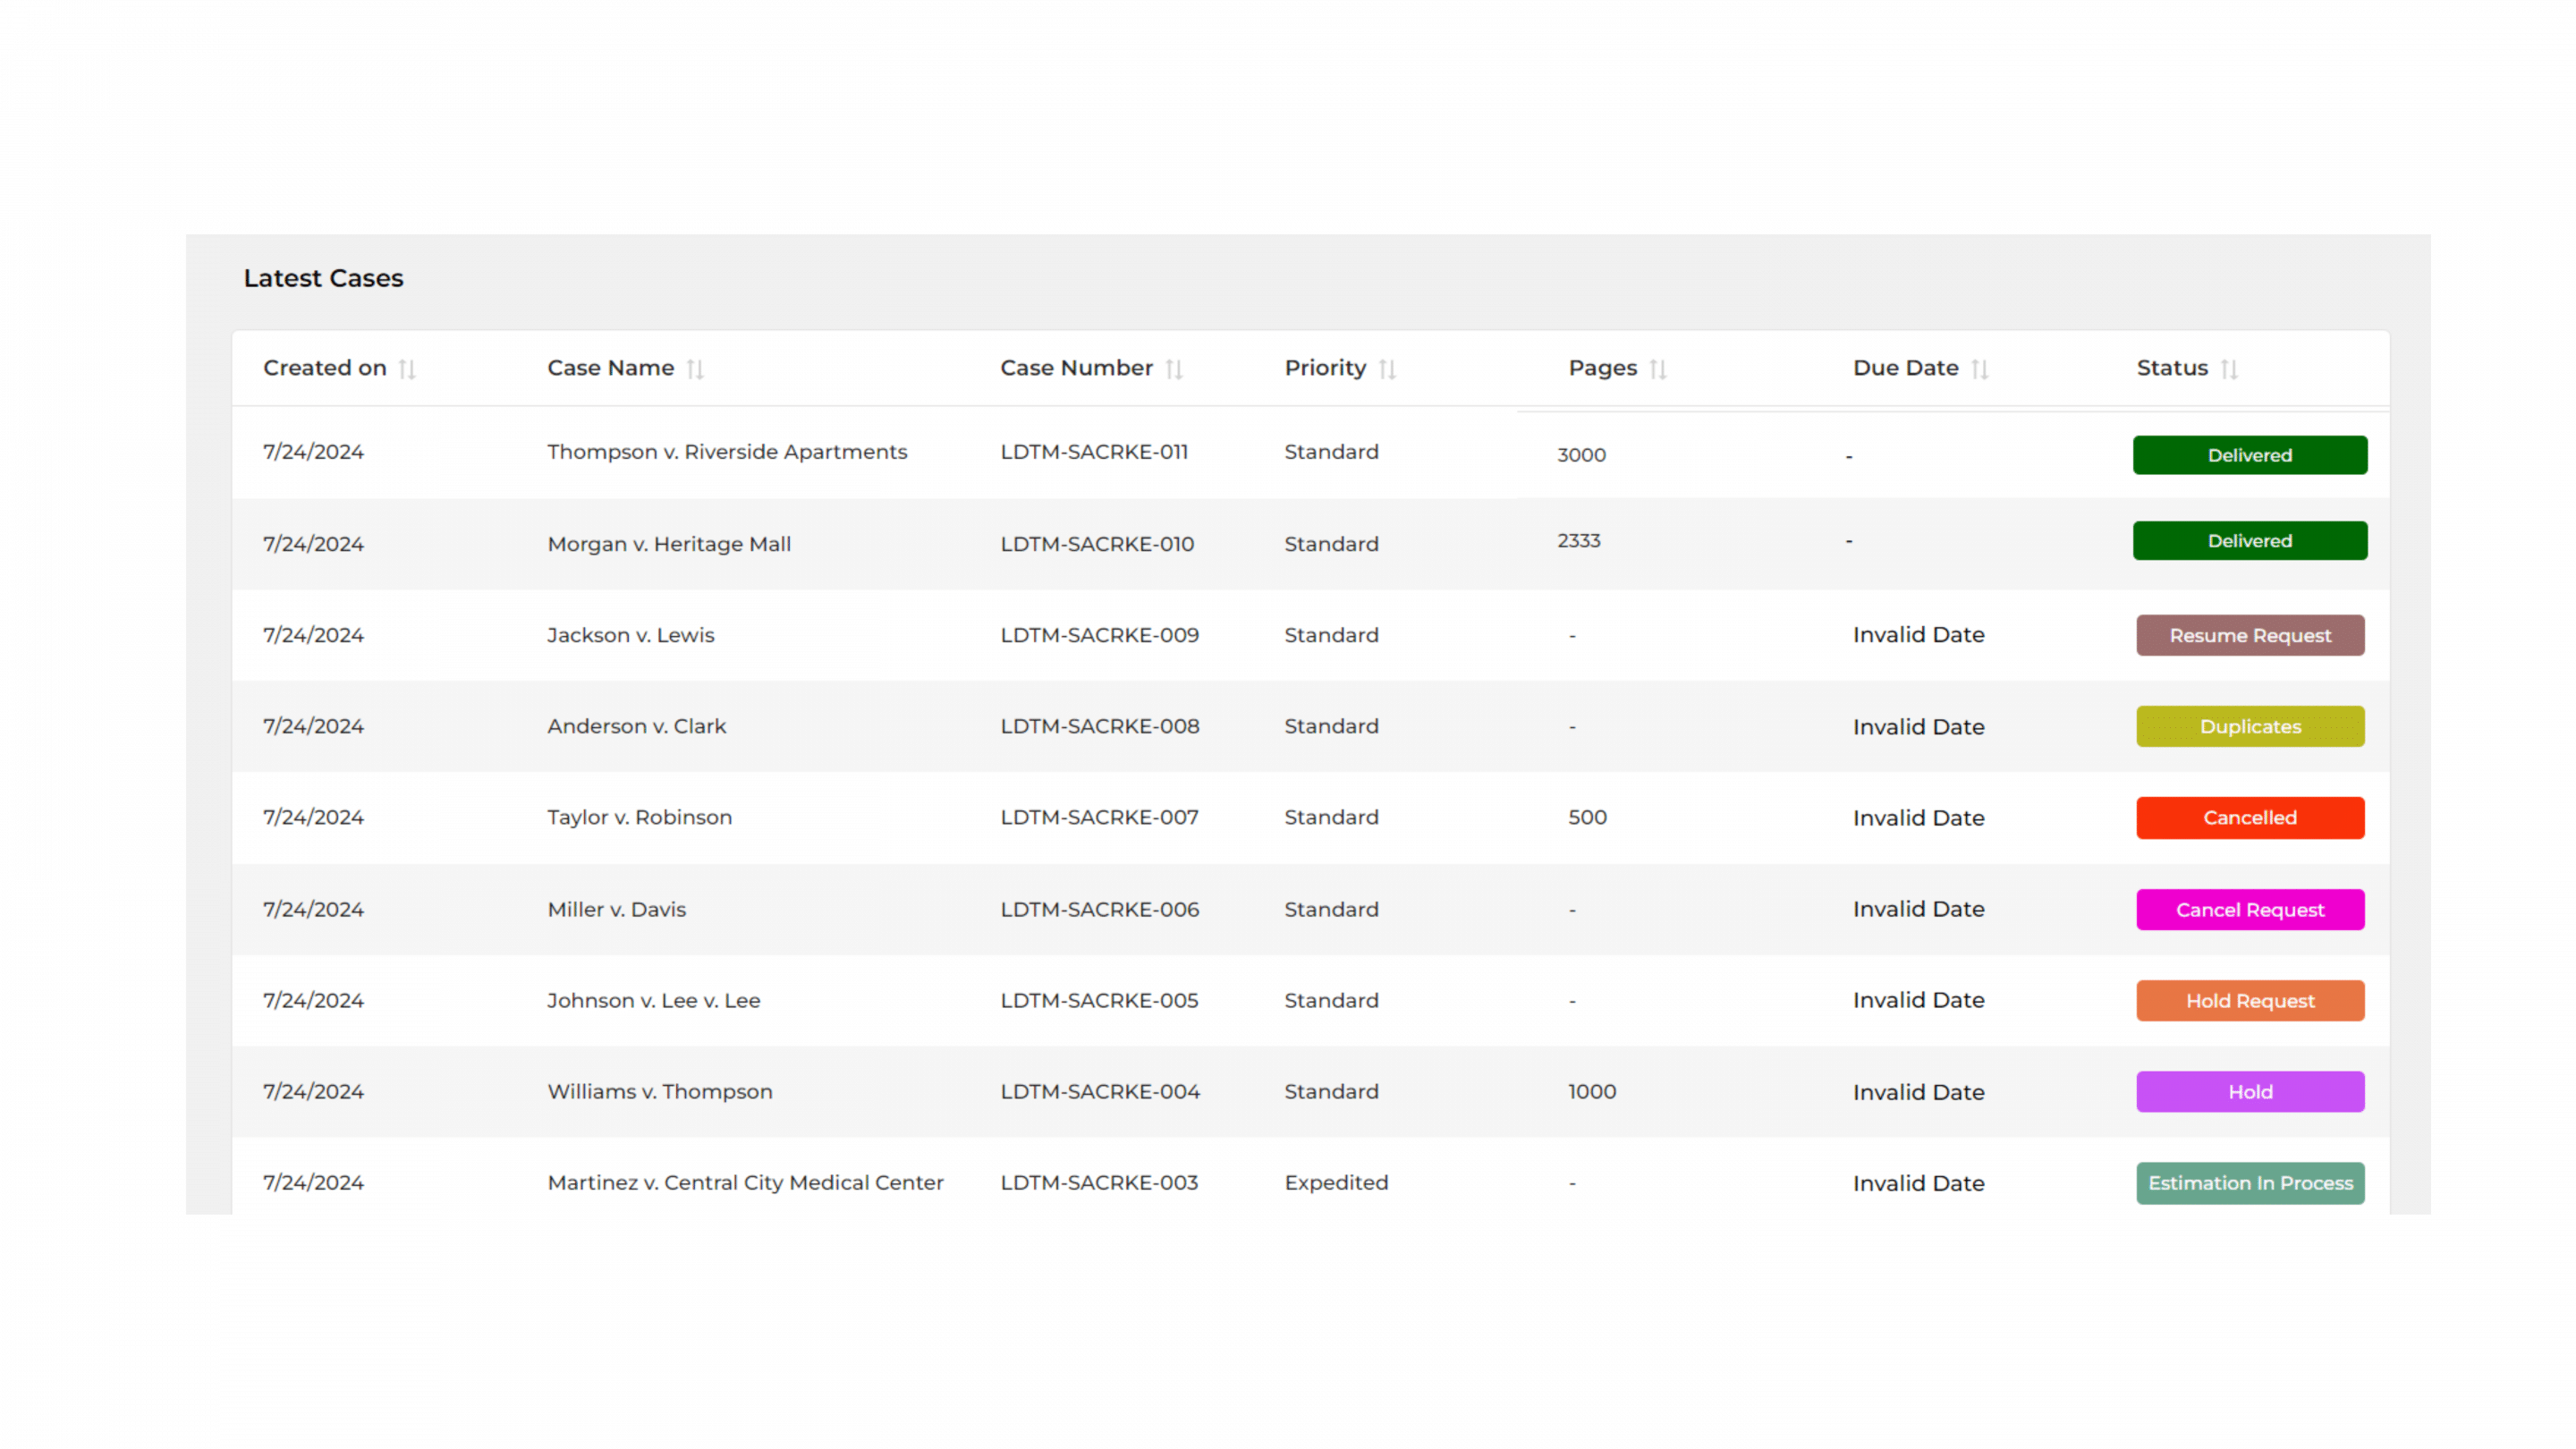Viewport: 2576px width, 1449px height.
Task: Click the Hold Request status badge
Action: (x=2250, y=1001)
